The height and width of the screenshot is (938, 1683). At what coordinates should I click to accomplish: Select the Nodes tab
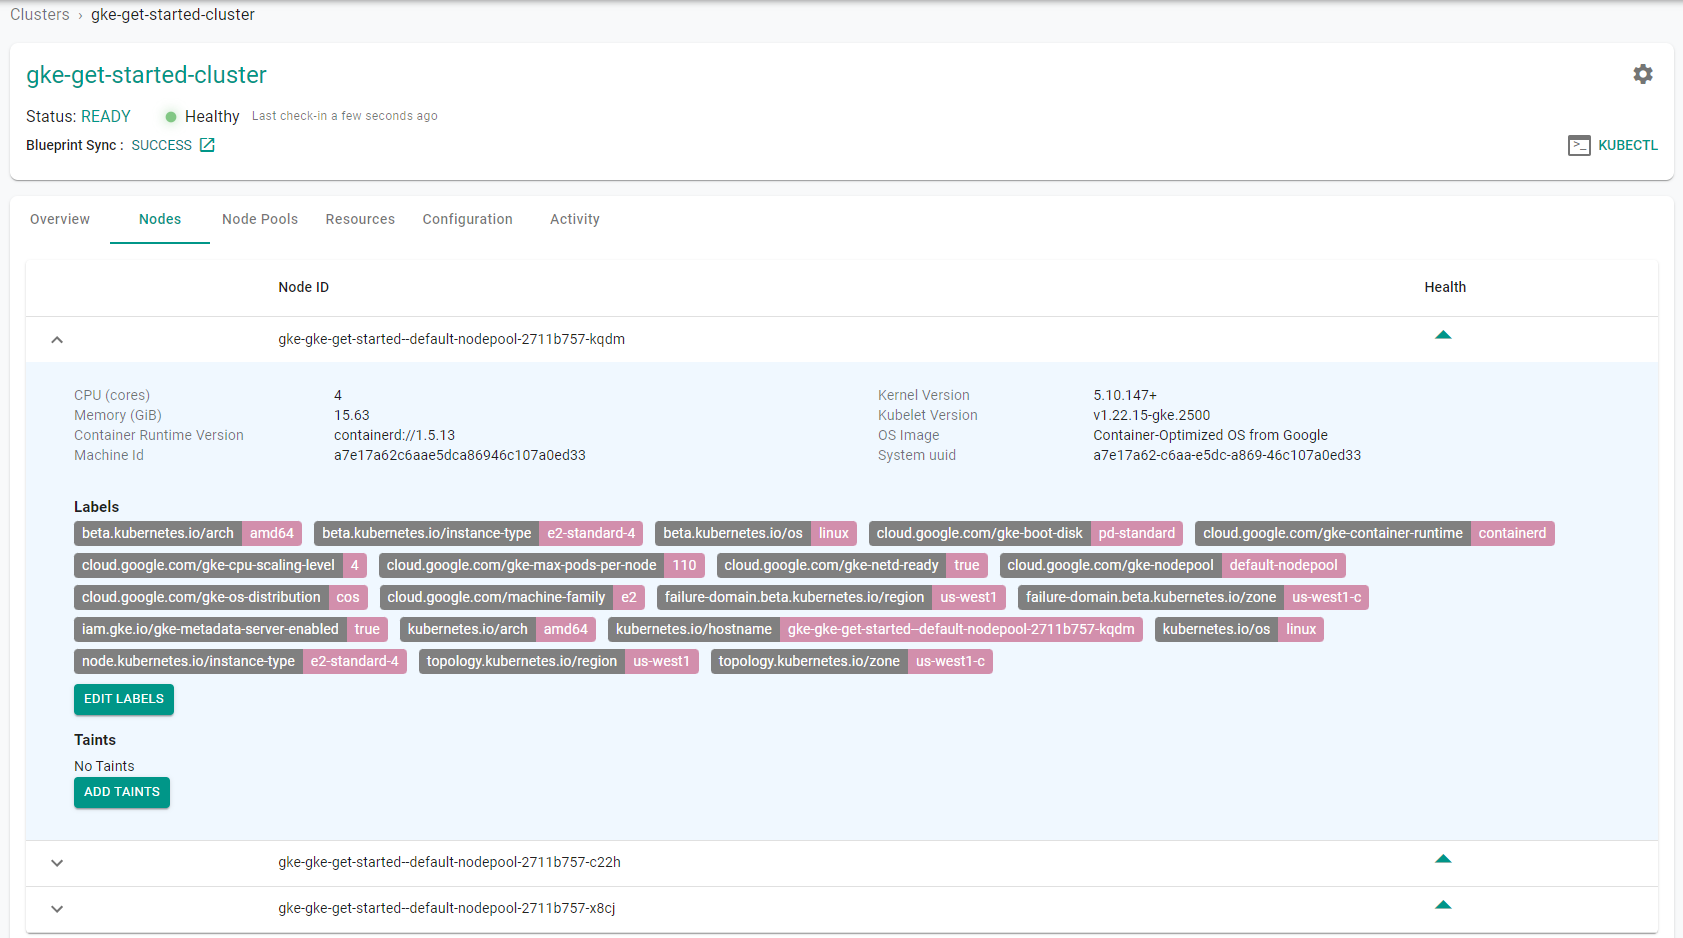(x=160, y=219)
